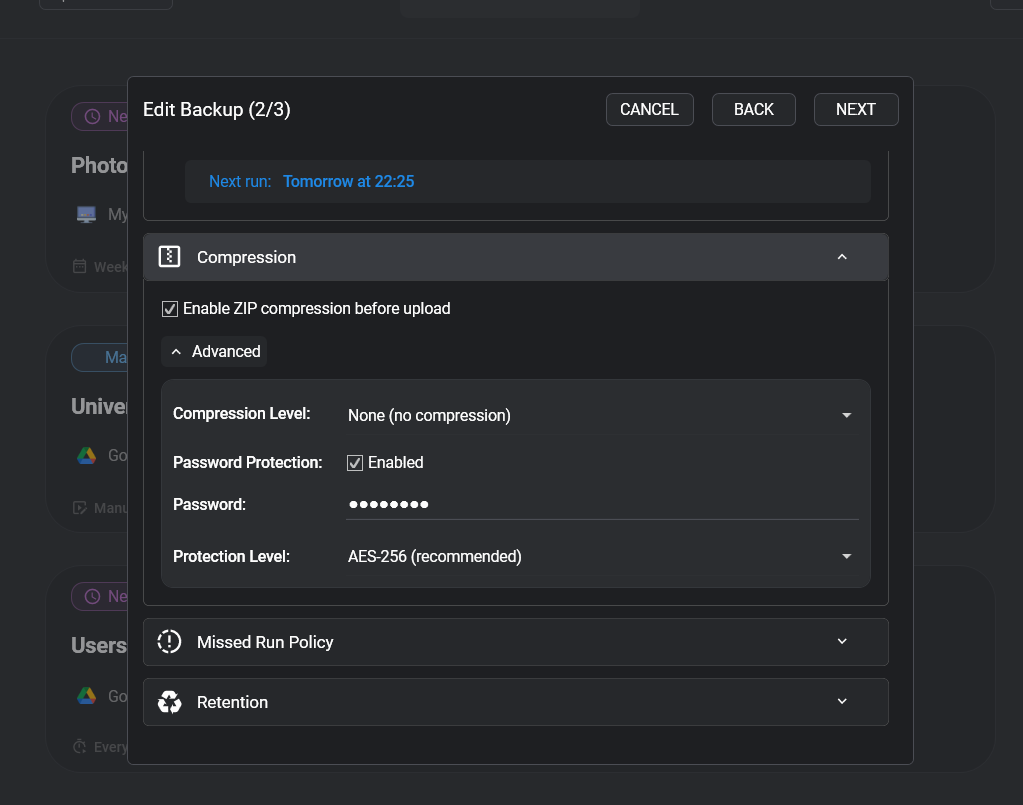Screen dimensions: 1023x805
Task: Click the Compression Level dropdown arrow
Action: click(846, 416)
